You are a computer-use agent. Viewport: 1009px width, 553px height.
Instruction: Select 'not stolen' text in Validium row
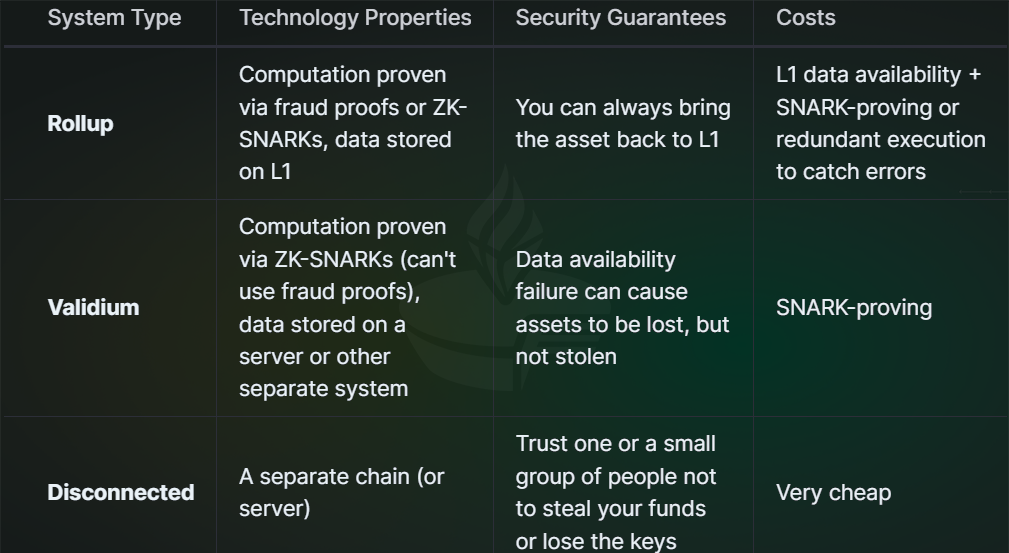pos(566,357)
